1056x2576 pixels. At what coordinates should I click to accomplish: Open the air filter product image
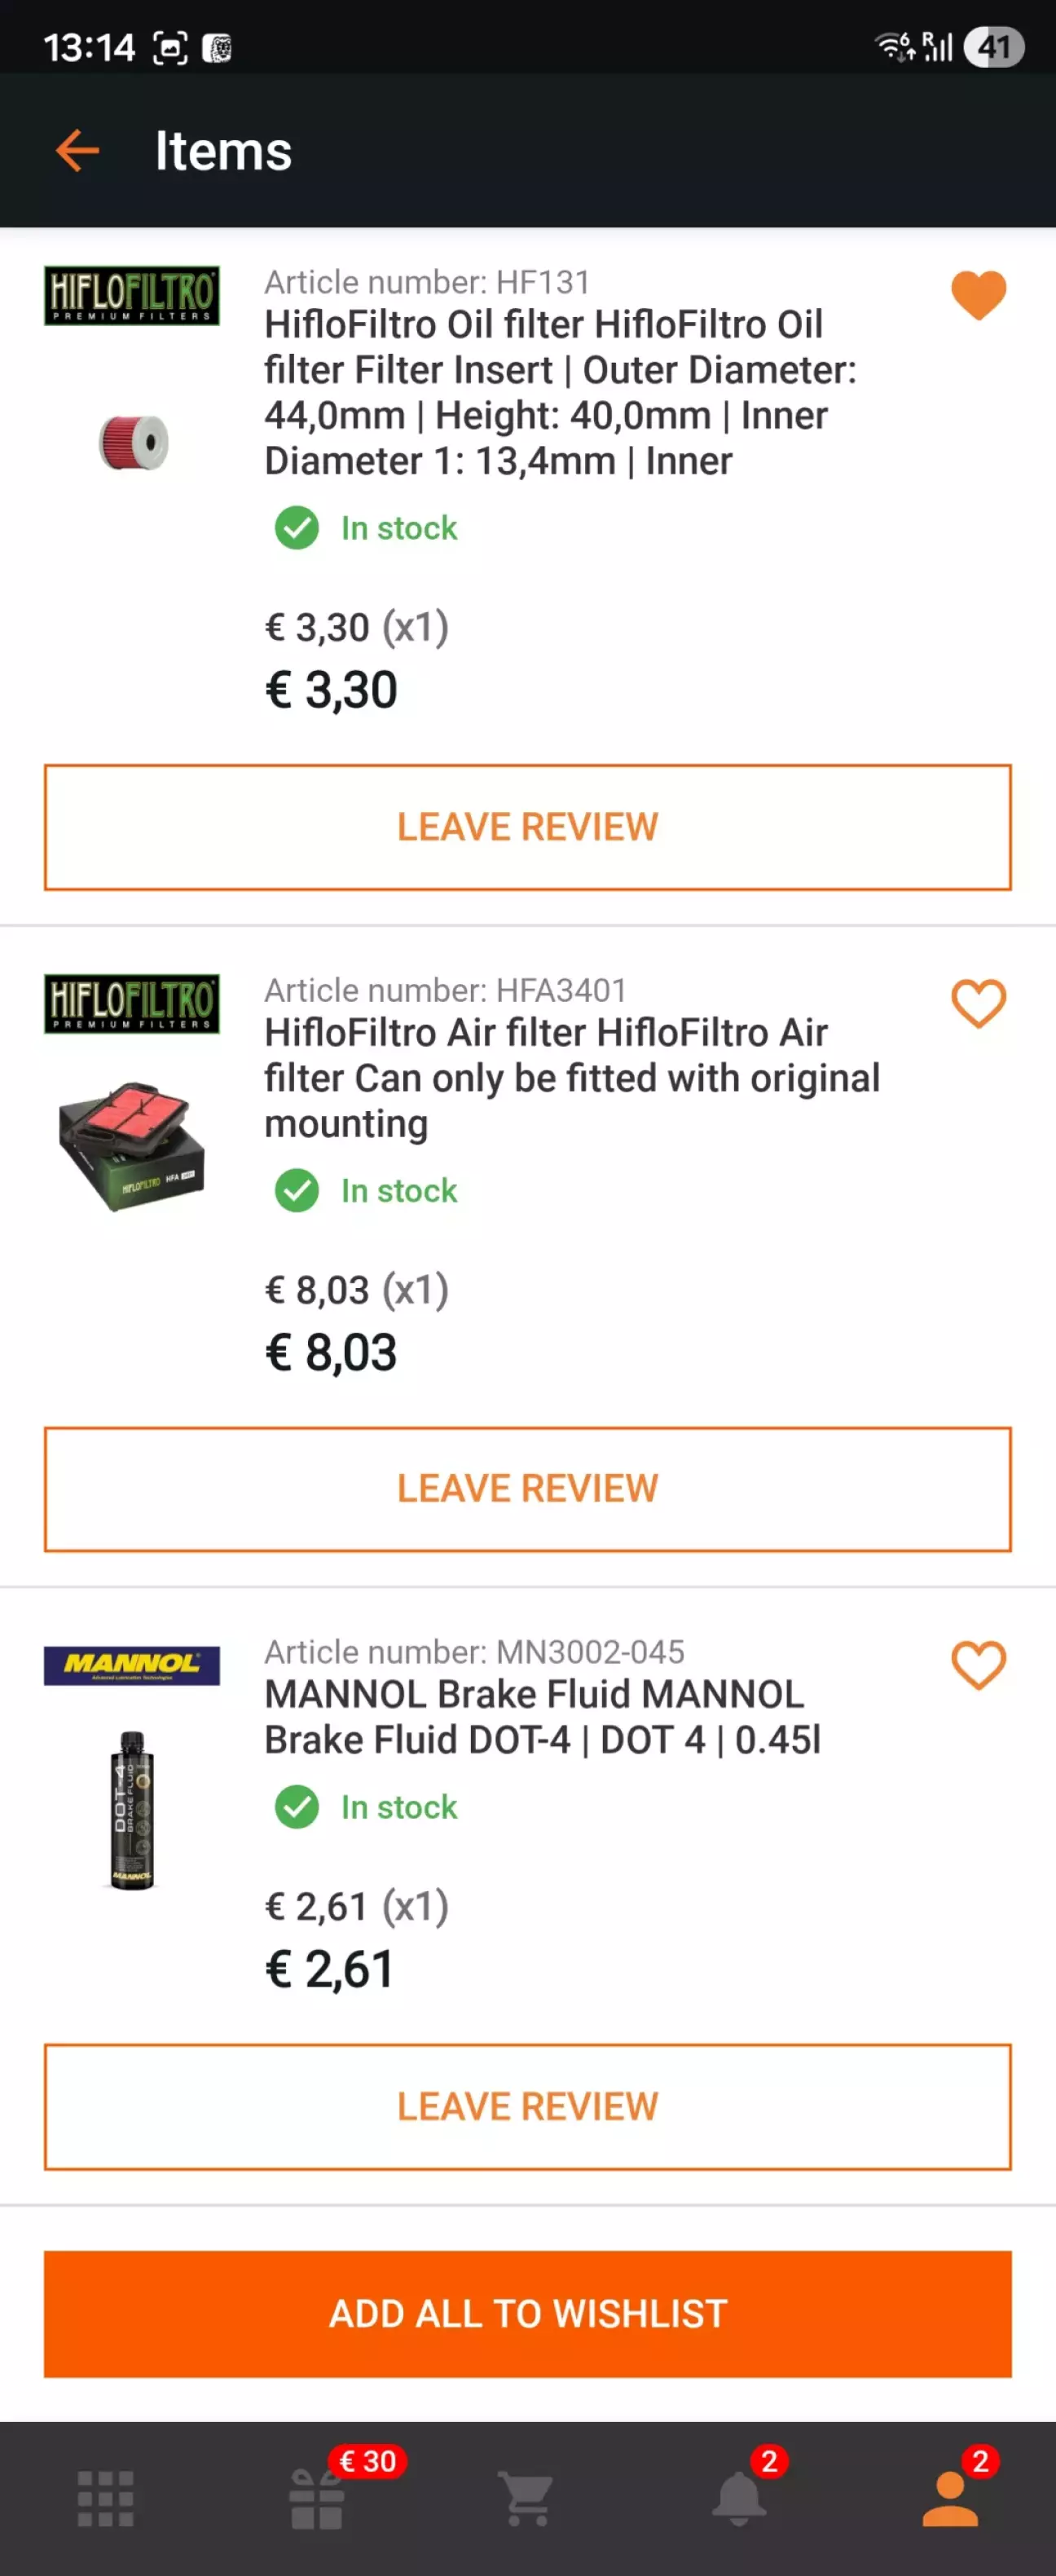131,1146
